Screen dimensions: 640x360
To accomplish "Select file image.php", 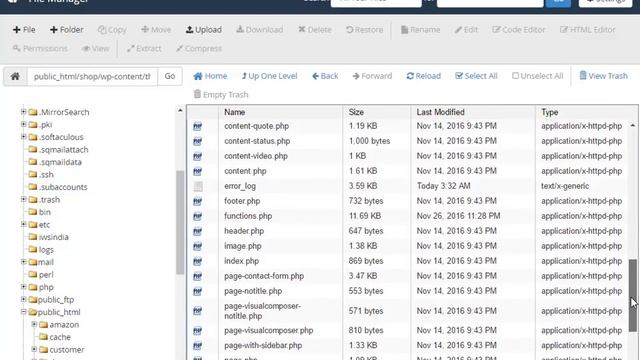I will coord(242,246).
